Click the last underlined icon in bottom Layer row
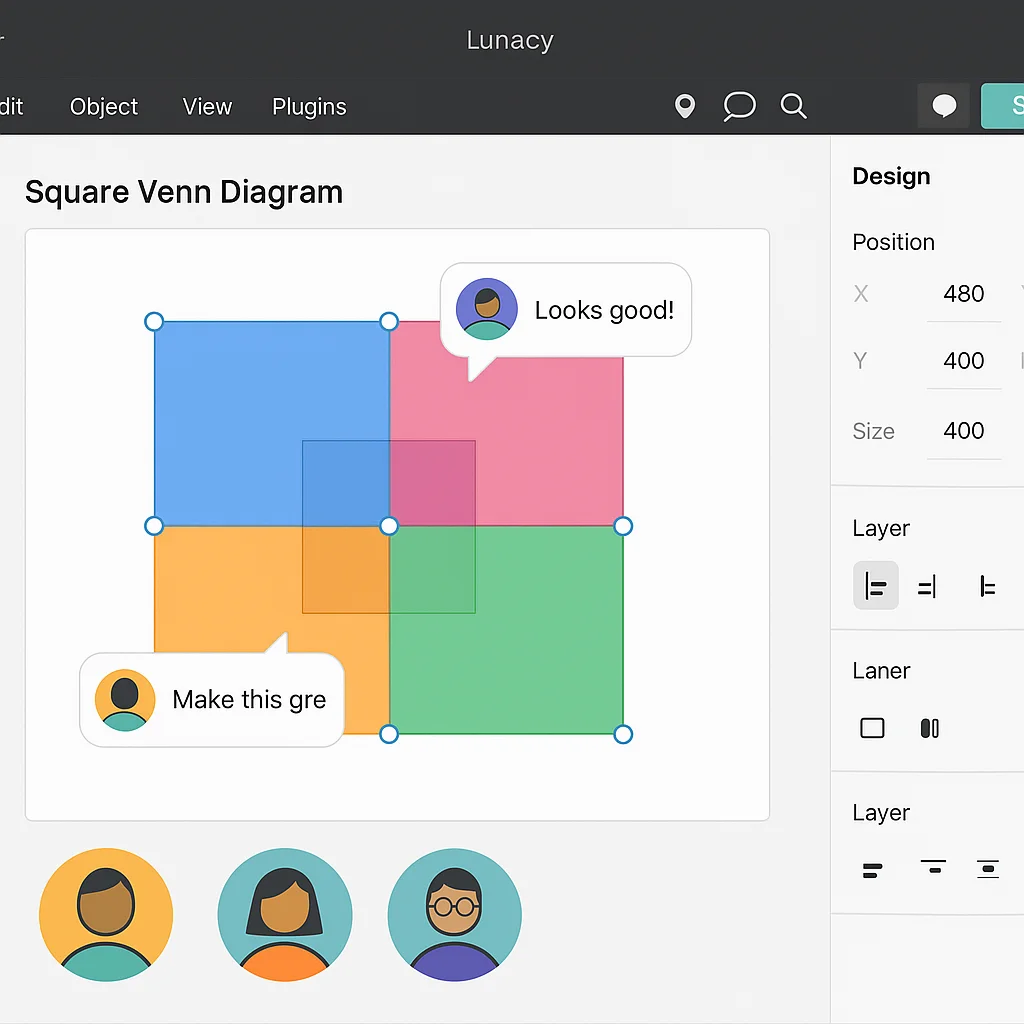Screen dimensions: 1024x1024 (x=988, y=869)
